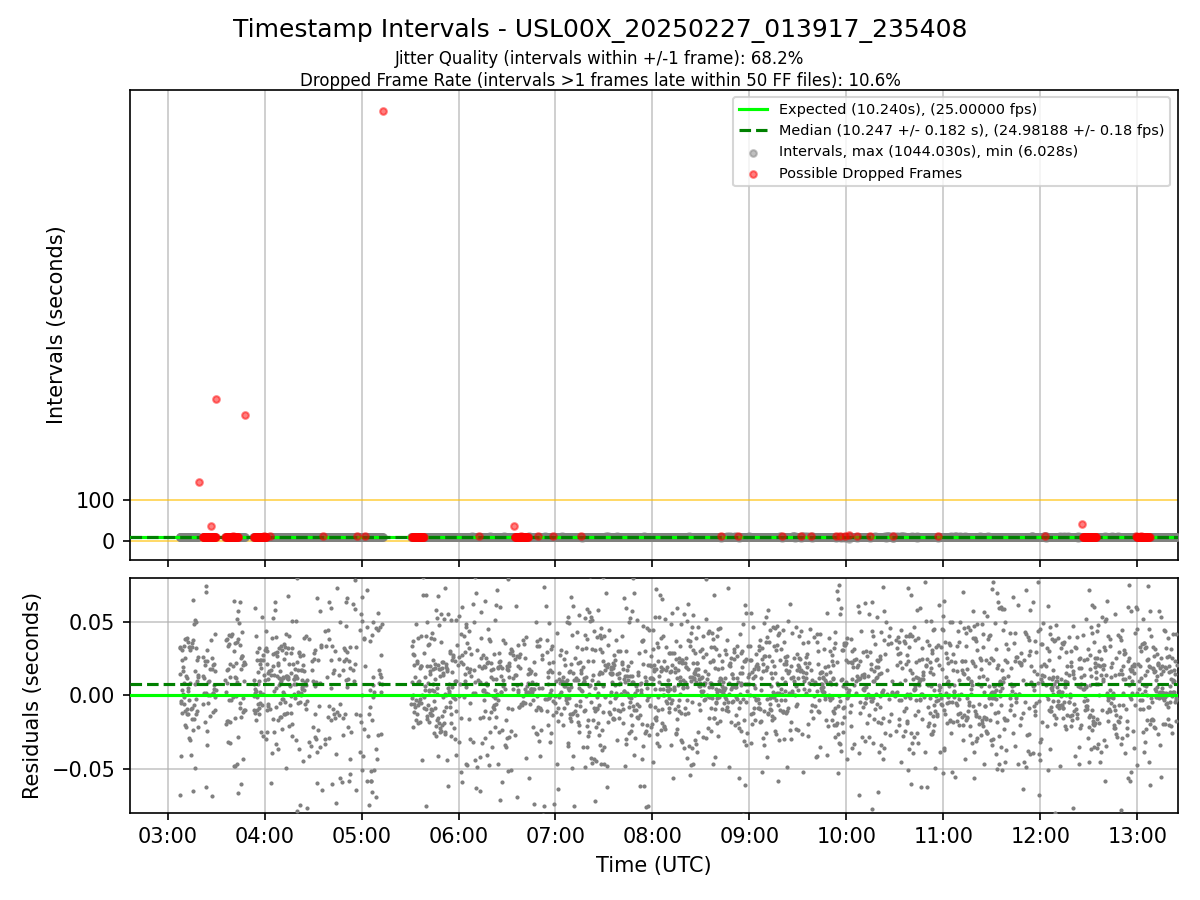Click the Residuals (seconds) axis label

coord(32,696)
